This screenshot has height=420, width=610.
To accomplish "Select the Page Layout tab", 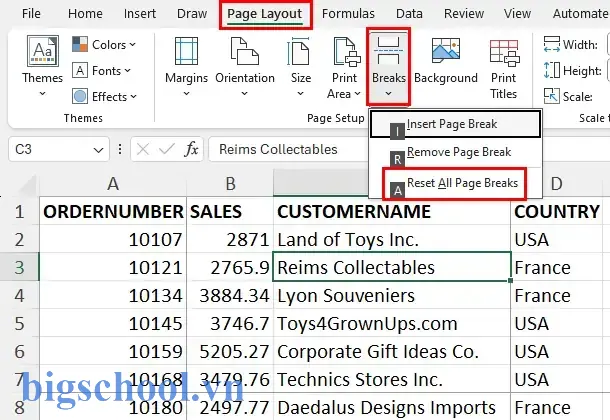I will 265,14.
